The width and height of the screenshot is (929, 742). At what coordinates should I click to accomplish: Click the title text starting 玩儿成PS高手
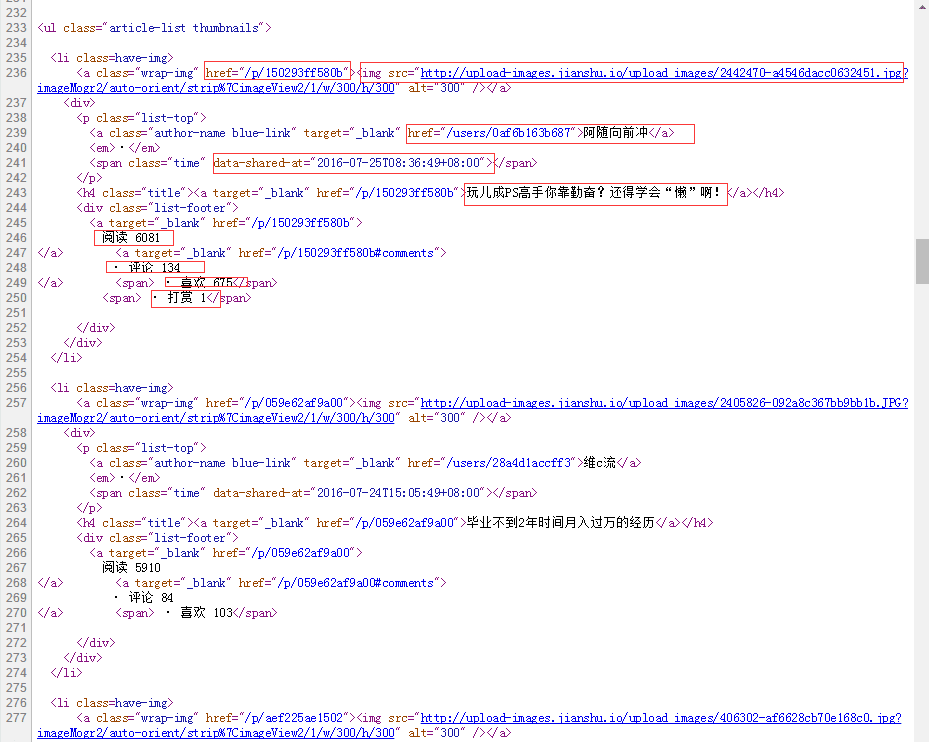[594, 193]
